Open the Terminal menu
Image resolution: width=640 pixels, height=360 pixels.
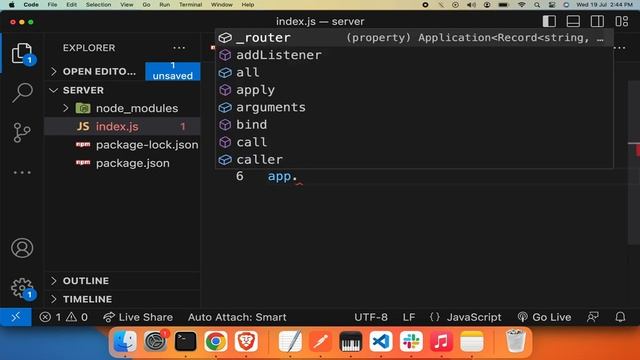(x=191, y=4)
